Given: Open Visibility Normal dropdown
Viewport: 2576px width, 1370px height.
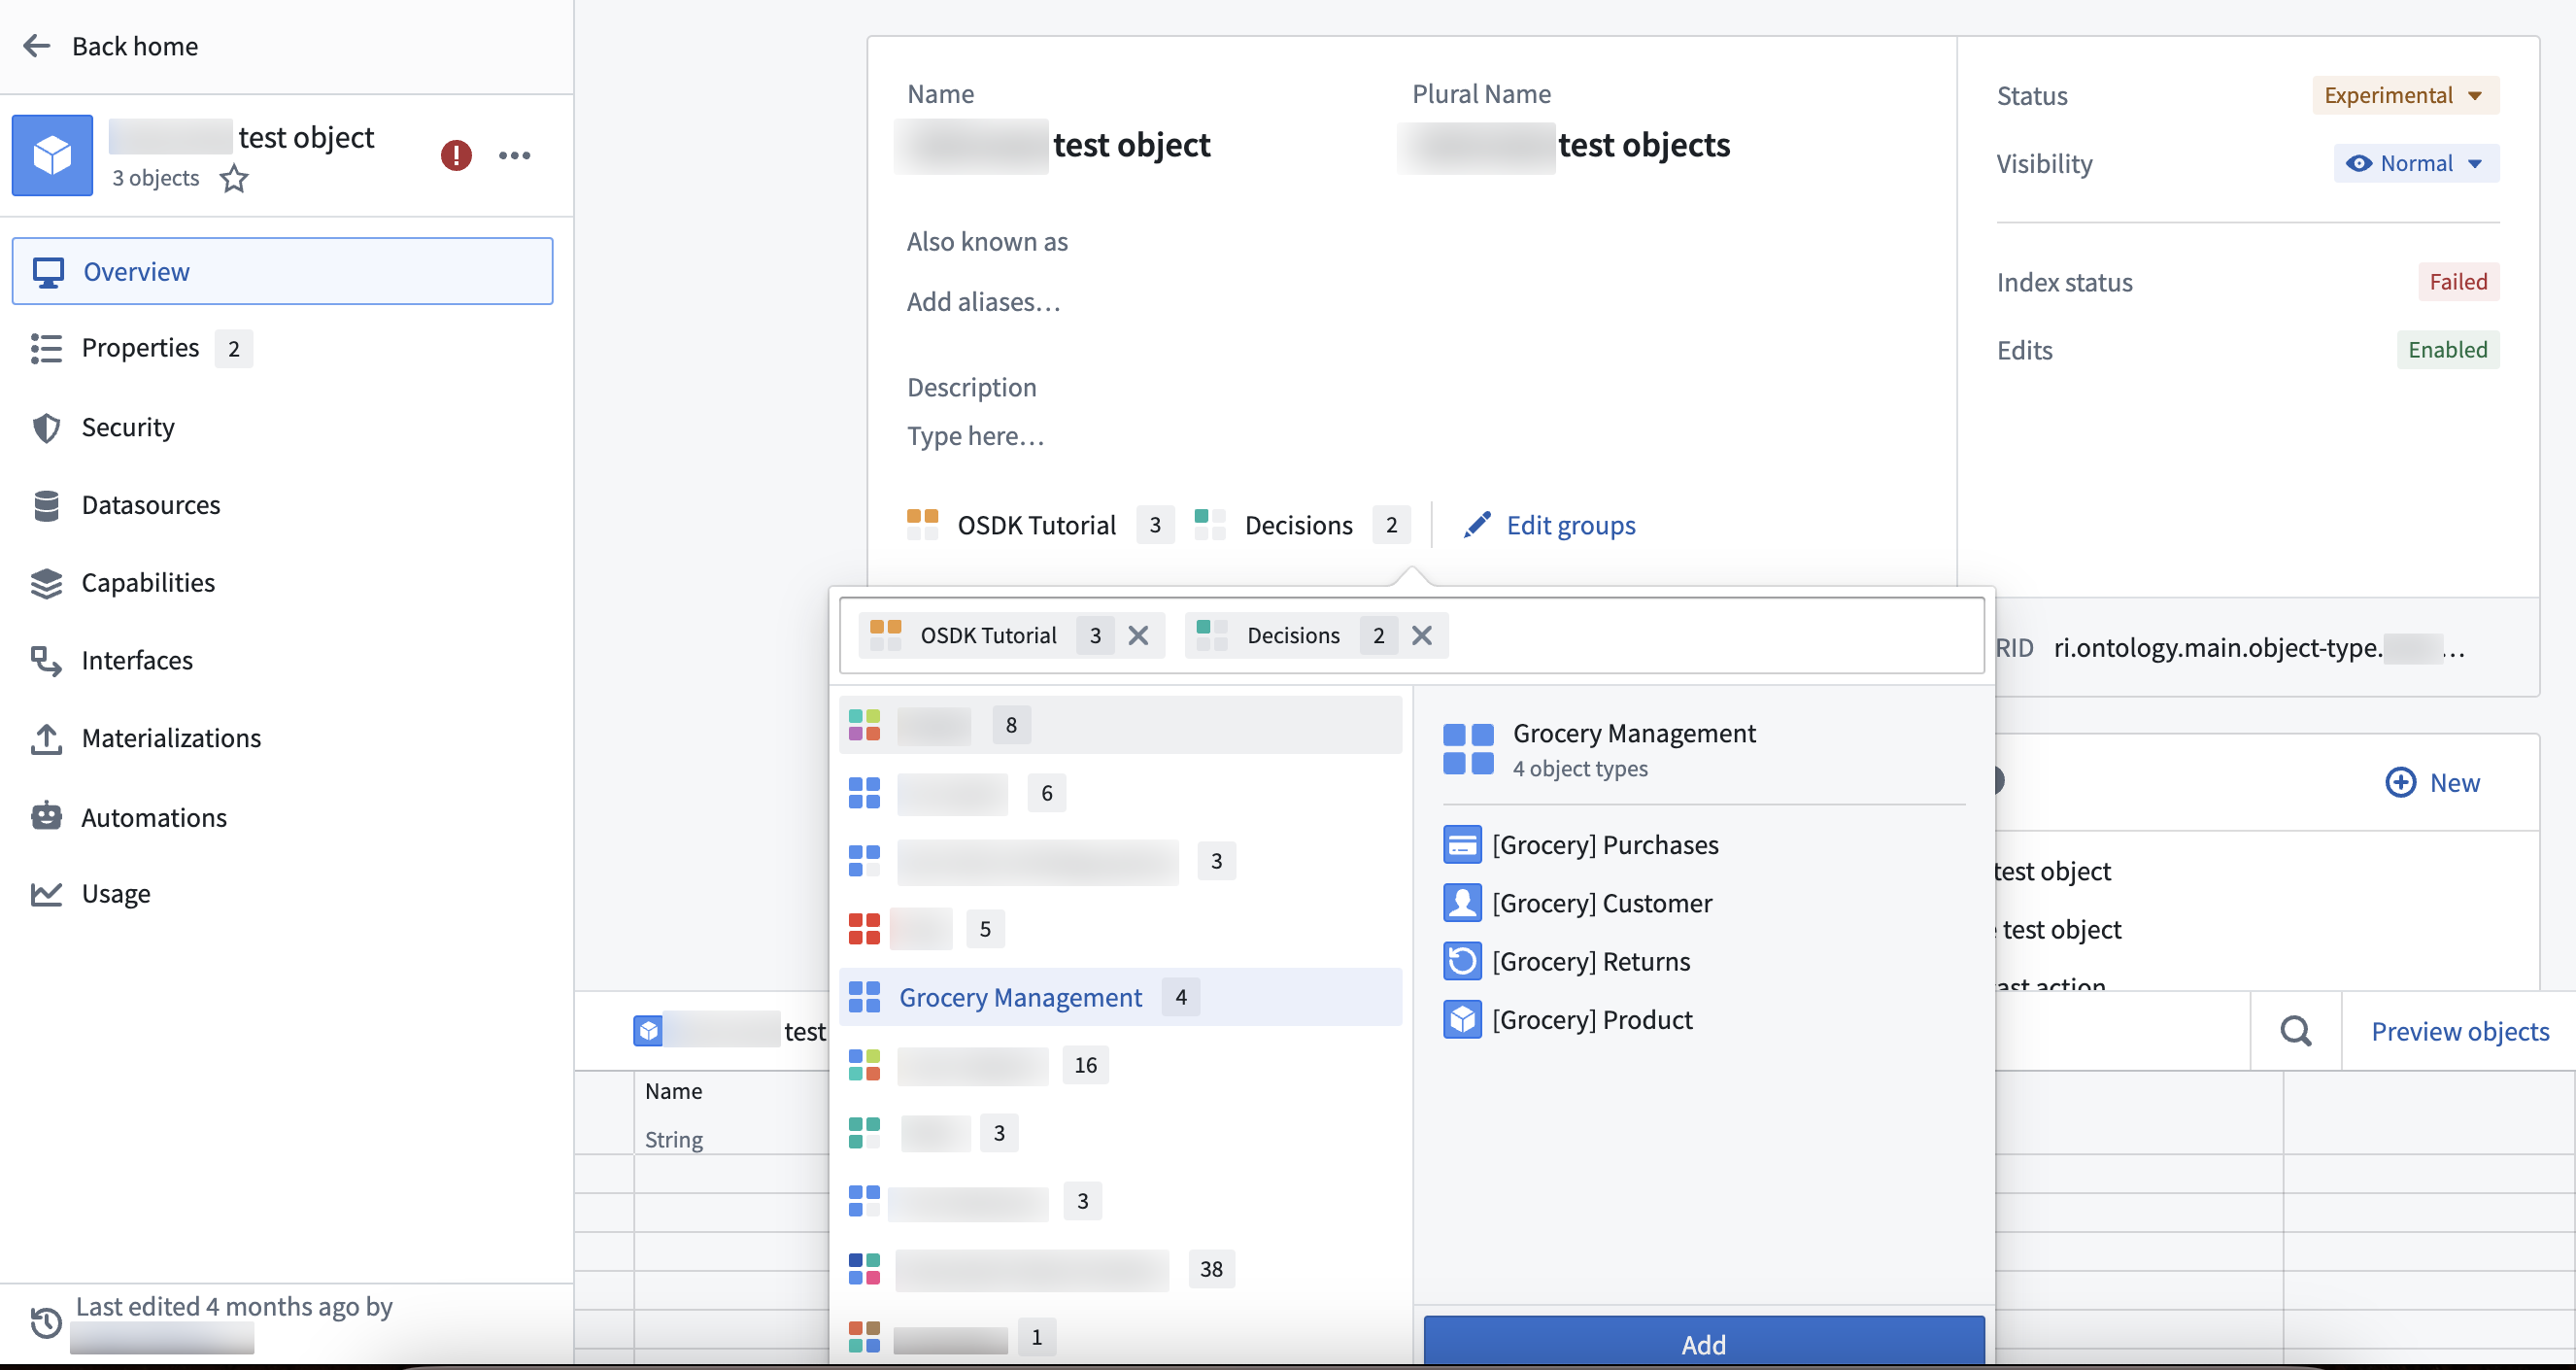Looking at the screenshot, I should point(2416,163).
